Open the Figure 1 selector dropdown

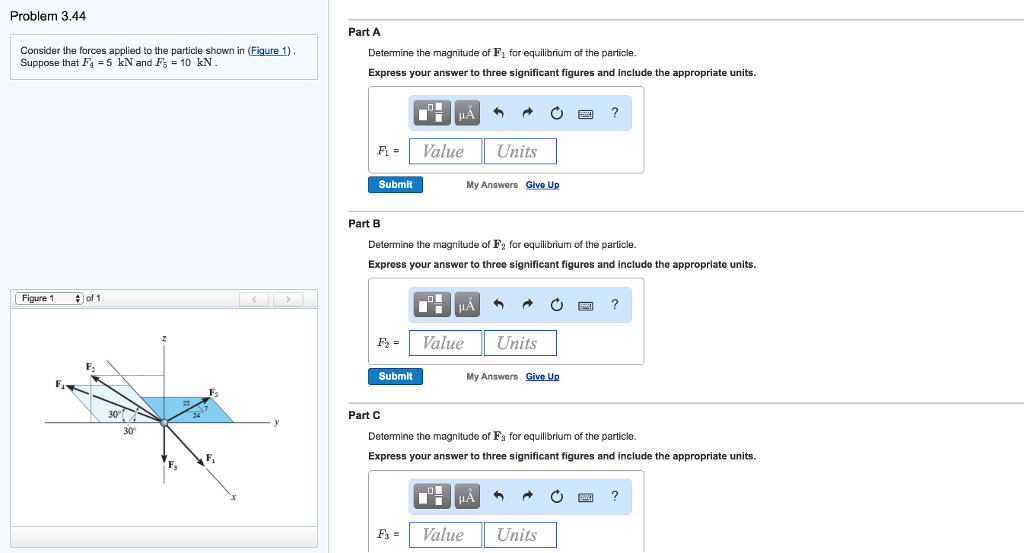(x=49, y=298)
